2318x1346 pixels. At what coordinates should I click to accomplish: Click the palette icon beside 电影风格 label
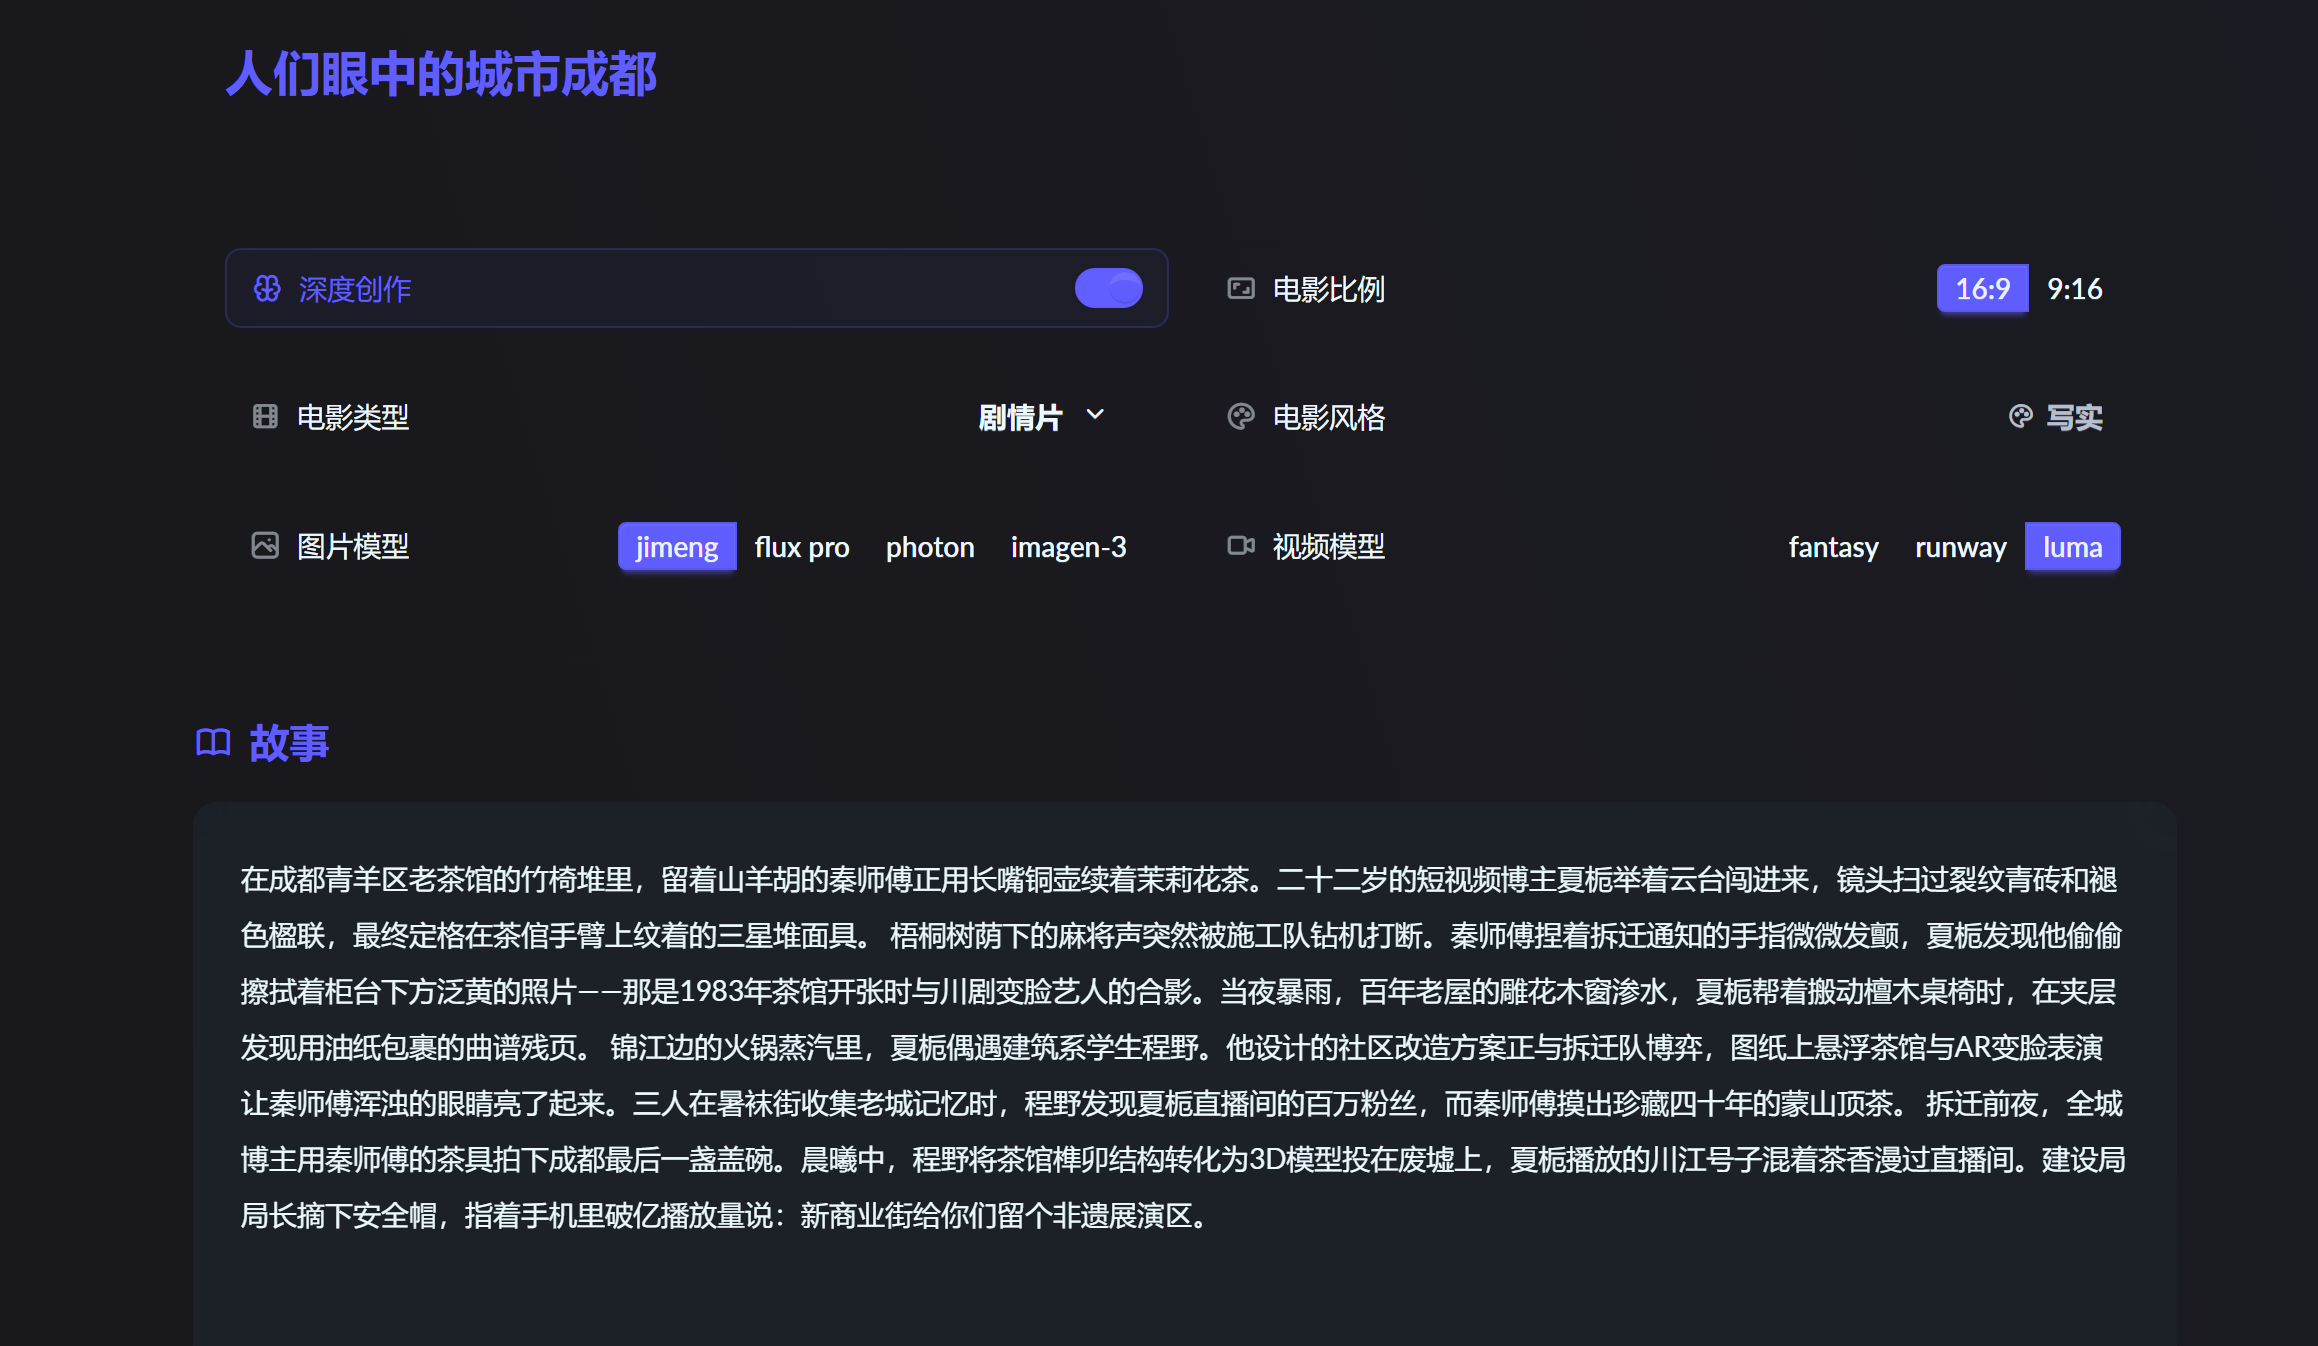coord(1240,417)
